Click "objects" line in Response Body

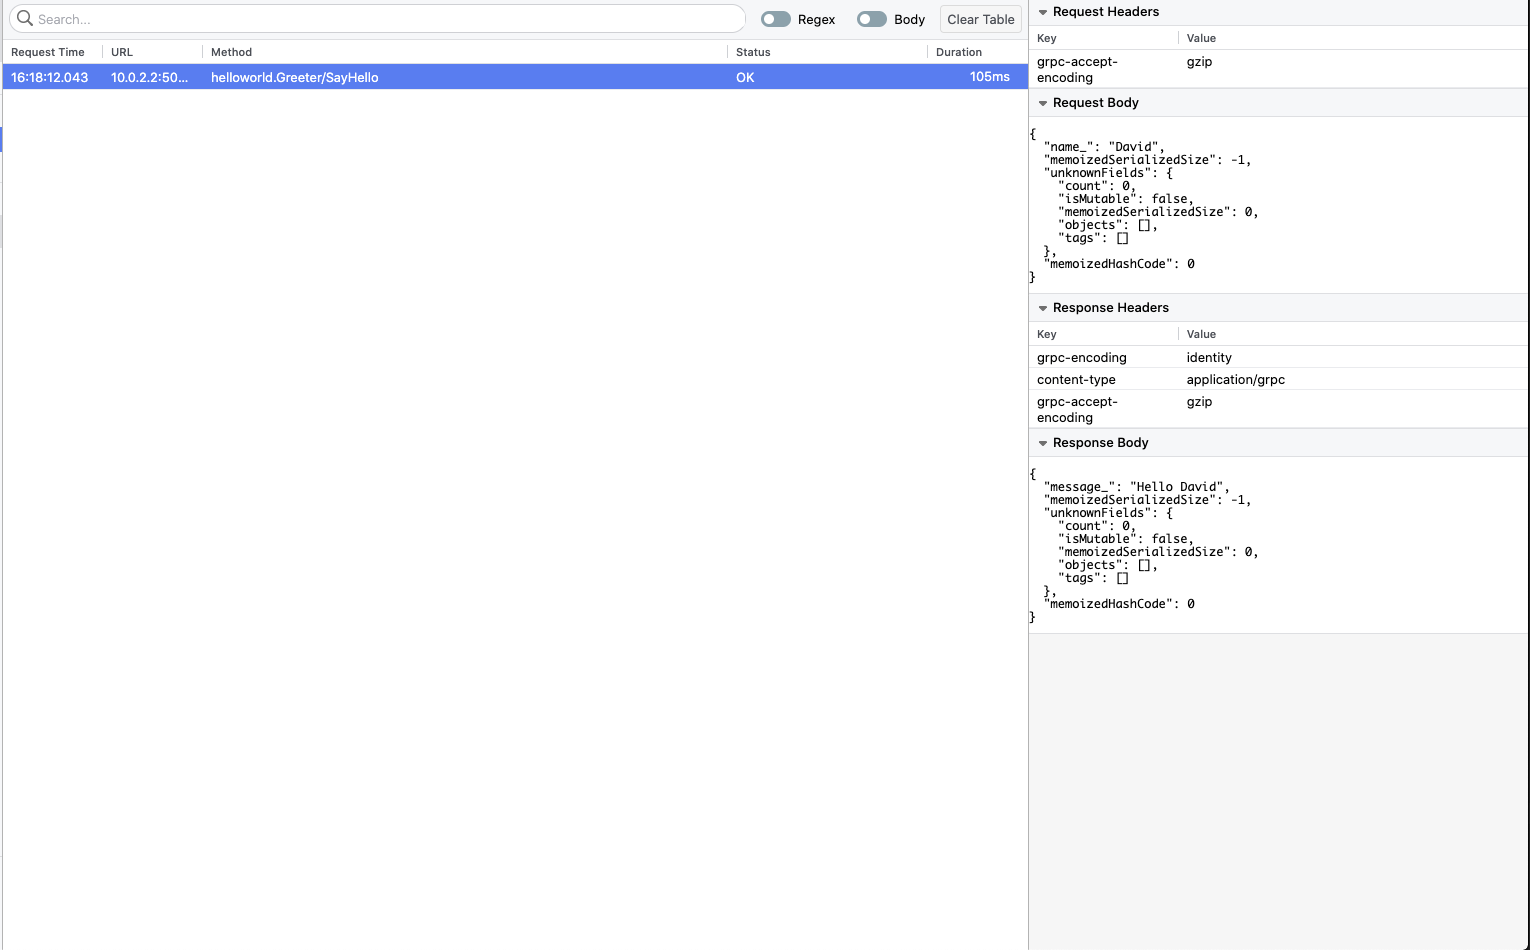(1108, 565)
